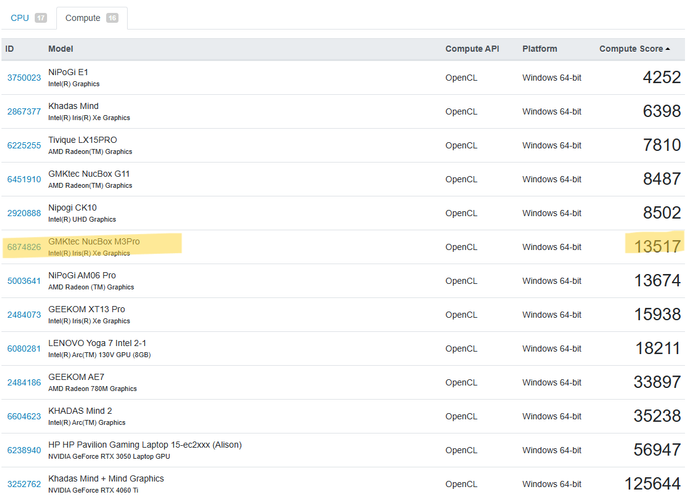The height and width of the screenshot is (500, 692).
Task: Click the score 4252
Action: coord(662,78)
